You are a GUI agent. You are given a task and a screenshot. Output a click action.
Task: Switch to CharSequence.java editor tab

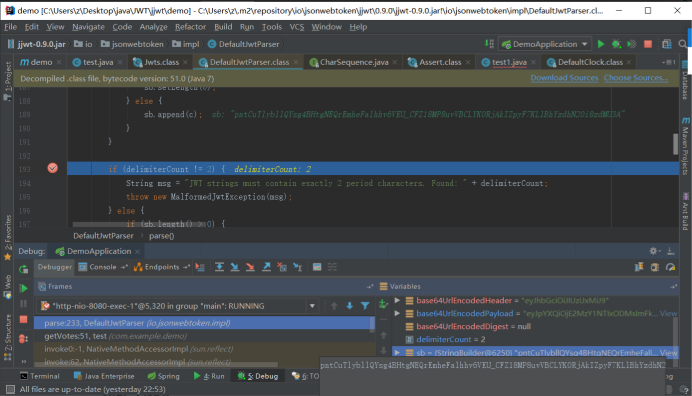[x=354, y=62]
